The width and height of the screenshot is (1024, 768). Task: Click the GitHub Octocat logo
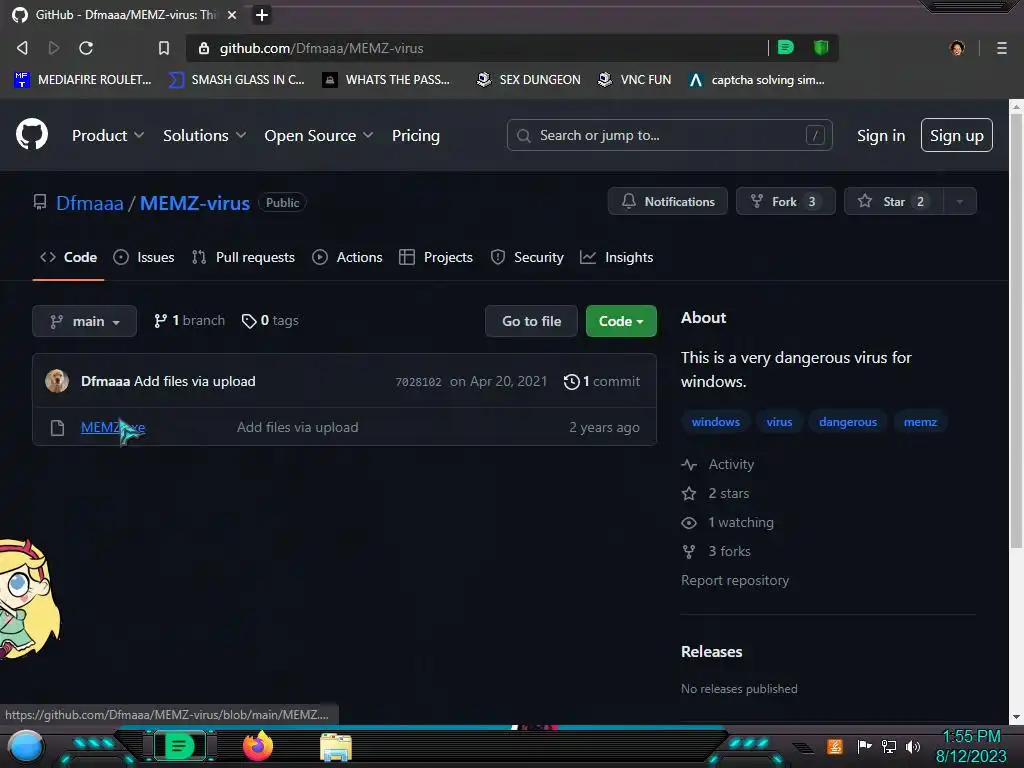pyautogui.click(x=31, y=135)
